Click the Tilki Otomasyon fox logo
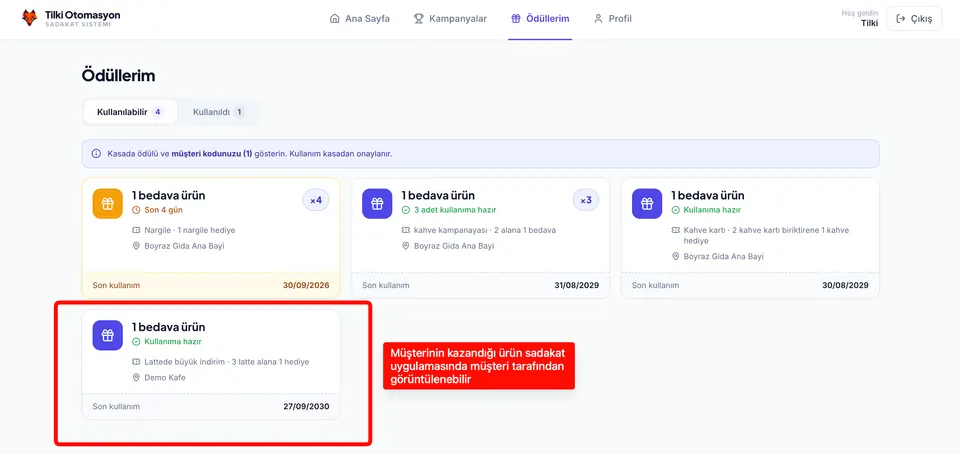960x454 pixels. point(29,18)
